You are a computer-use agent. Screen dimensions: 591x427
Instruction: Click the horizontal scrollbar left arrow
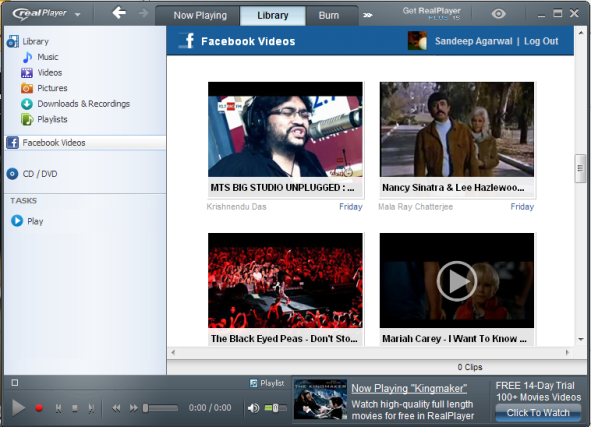coord(173,352)
